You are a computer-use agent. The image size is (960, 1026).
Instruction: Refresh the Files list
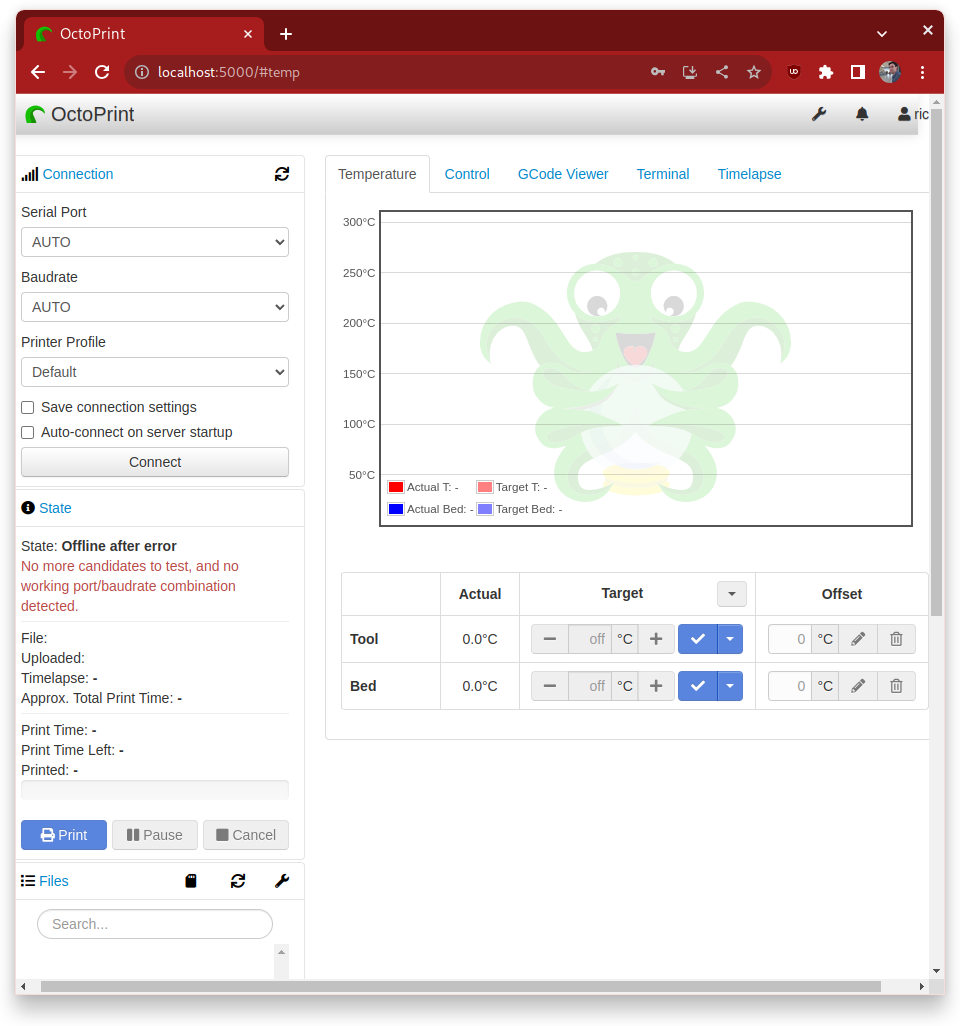coord(238,881)
